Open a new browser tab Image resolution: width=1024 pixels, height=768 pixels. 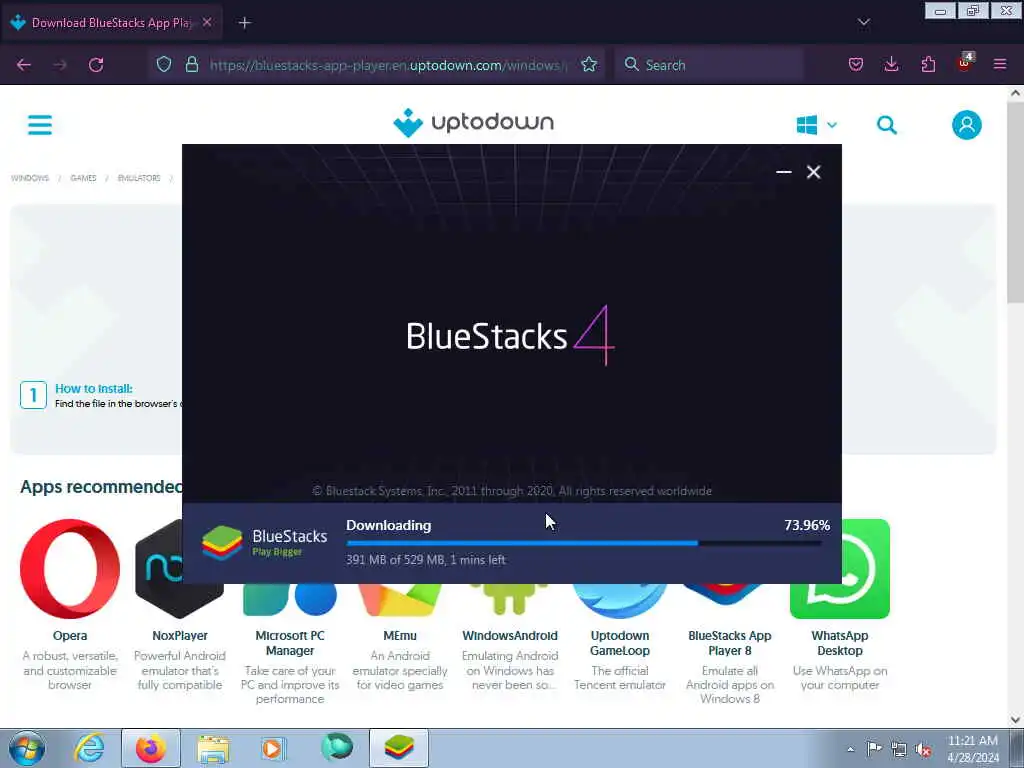coord(244,23)
